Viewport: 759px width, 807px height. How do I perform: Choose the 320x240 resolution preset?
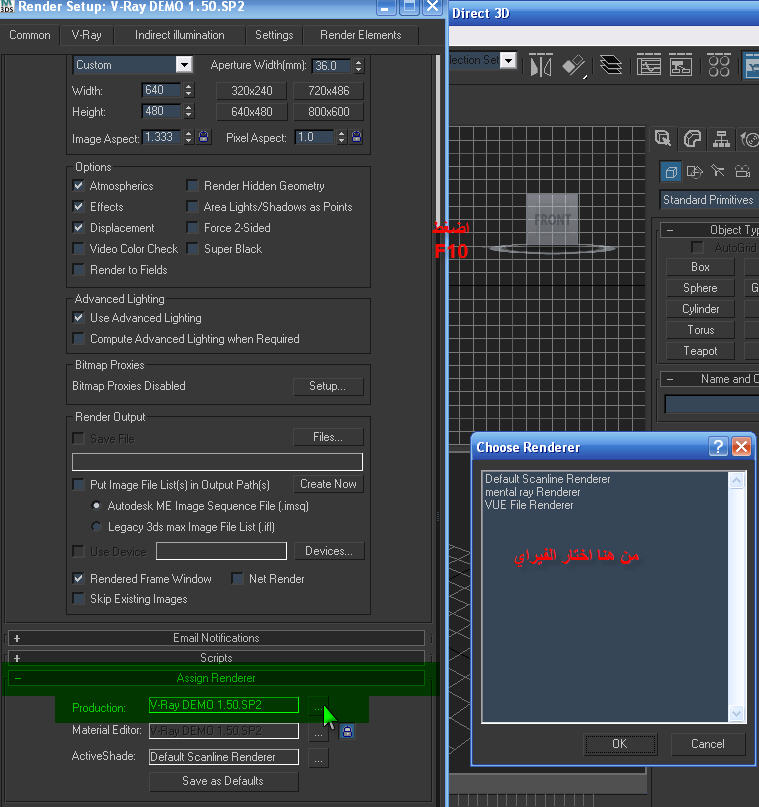pos(252,91)
